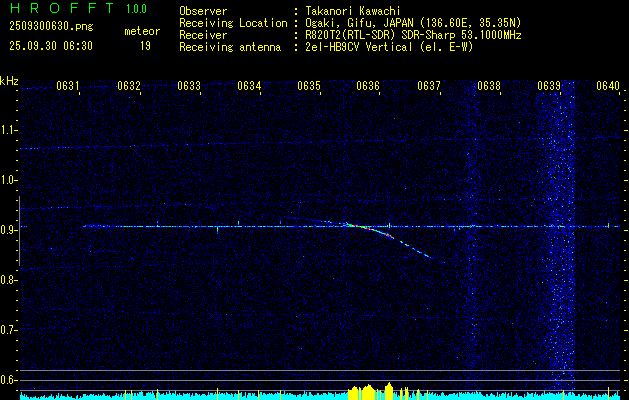Viewport: 629px width, 400px height.
Task: Click the Receiver field label
Action: (x=203, y=35)
